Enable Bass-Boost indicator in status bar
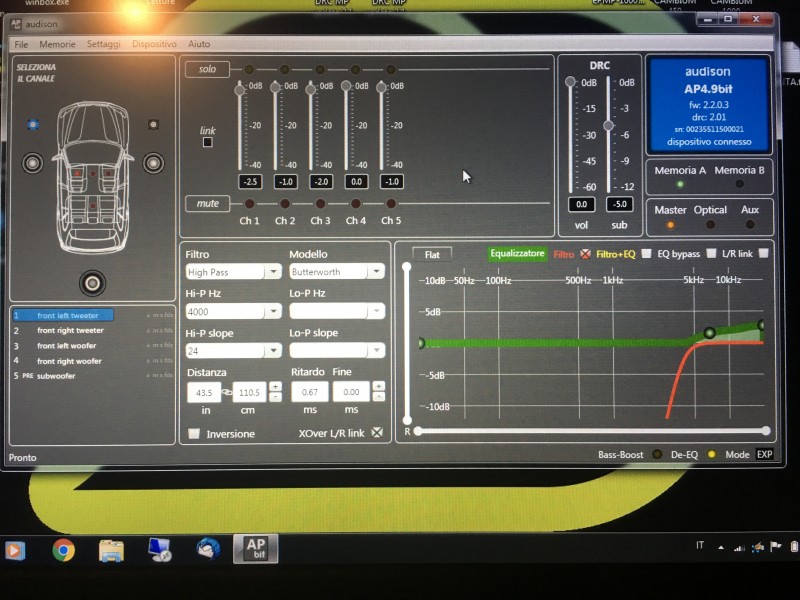The image size is (800, 600). [657, 454]
